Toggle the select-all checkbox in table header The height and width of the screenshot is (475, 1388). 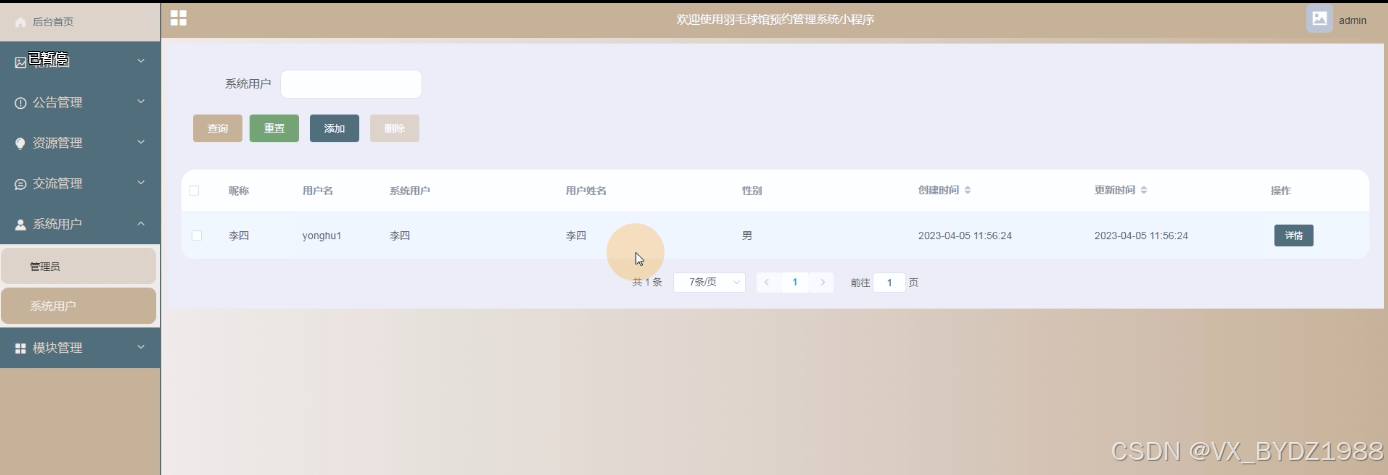pos(195,190)
